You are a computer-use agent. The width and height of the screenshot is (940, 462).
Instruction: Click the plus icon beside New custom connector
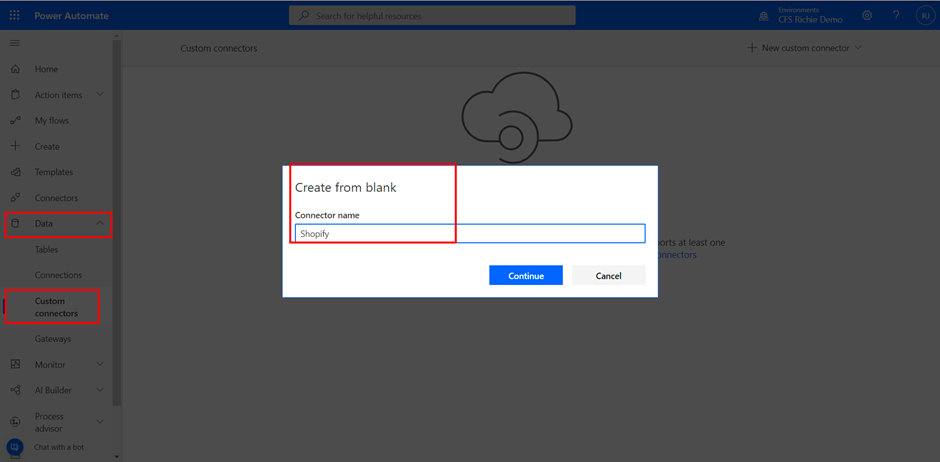tap(752, 48)
